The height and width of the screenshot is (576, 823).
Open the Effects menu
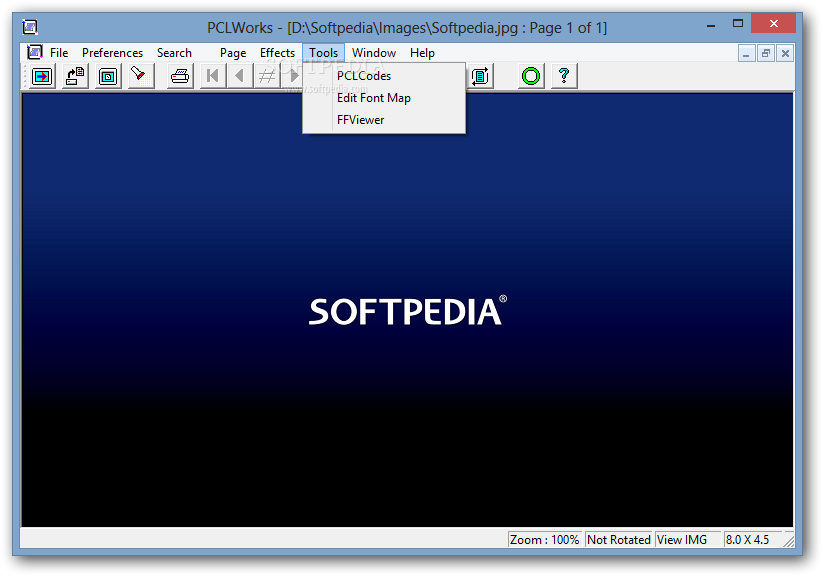pos(277,53)
